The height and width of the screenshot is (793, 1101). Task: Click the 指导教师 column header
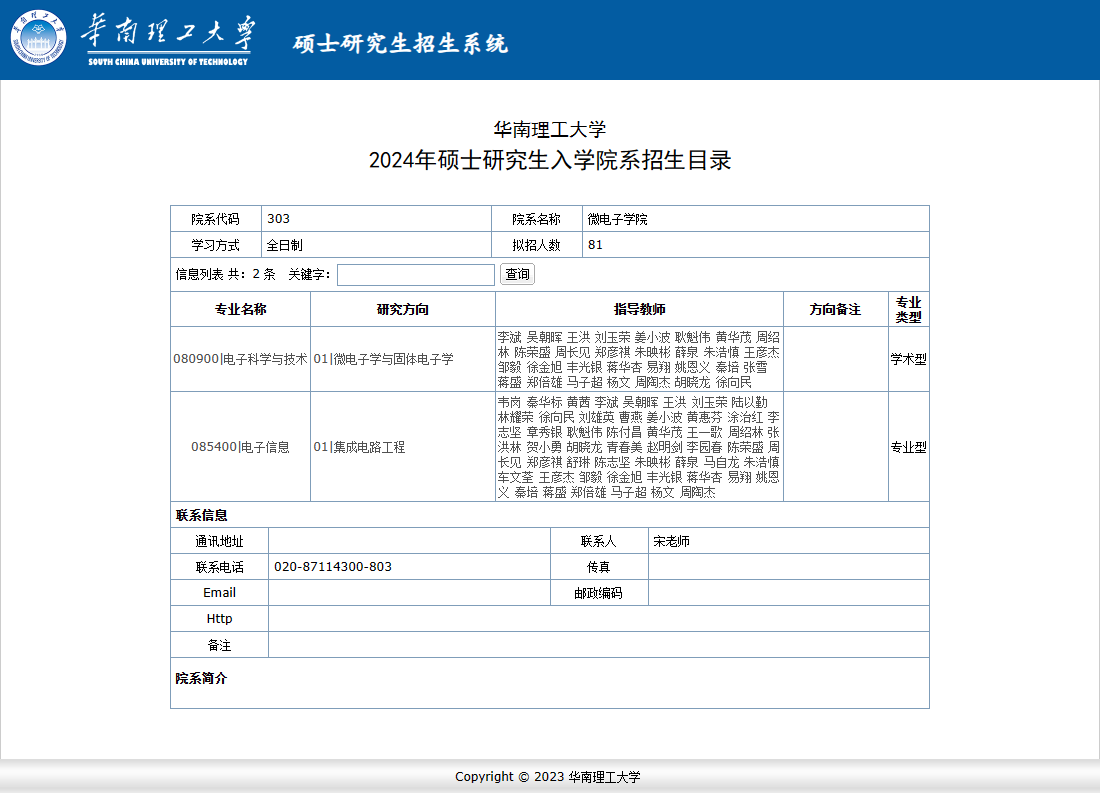[x=639, y=309]
